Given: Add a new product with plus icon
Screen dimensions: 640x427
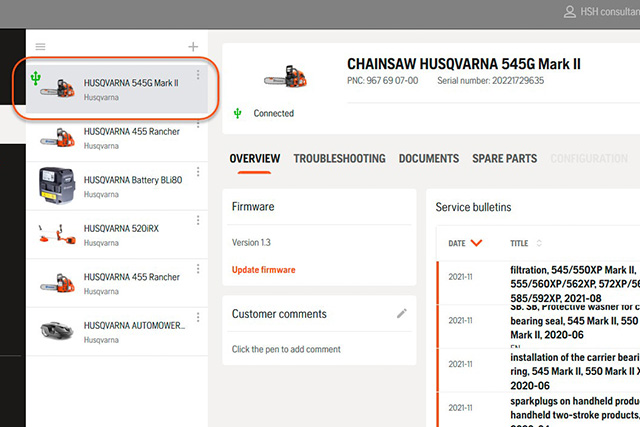Looking at the screenshot, I should [193, 47].
